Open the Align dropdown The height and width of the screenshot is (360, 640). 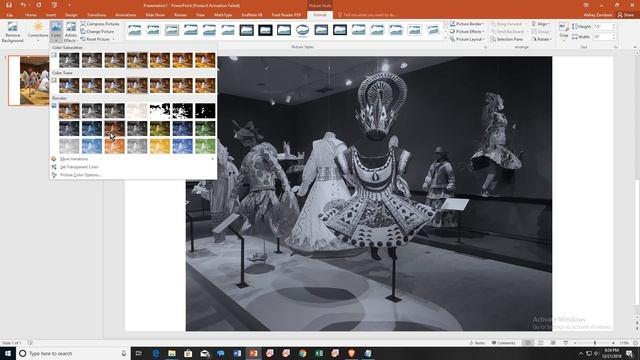click(541, 24)
